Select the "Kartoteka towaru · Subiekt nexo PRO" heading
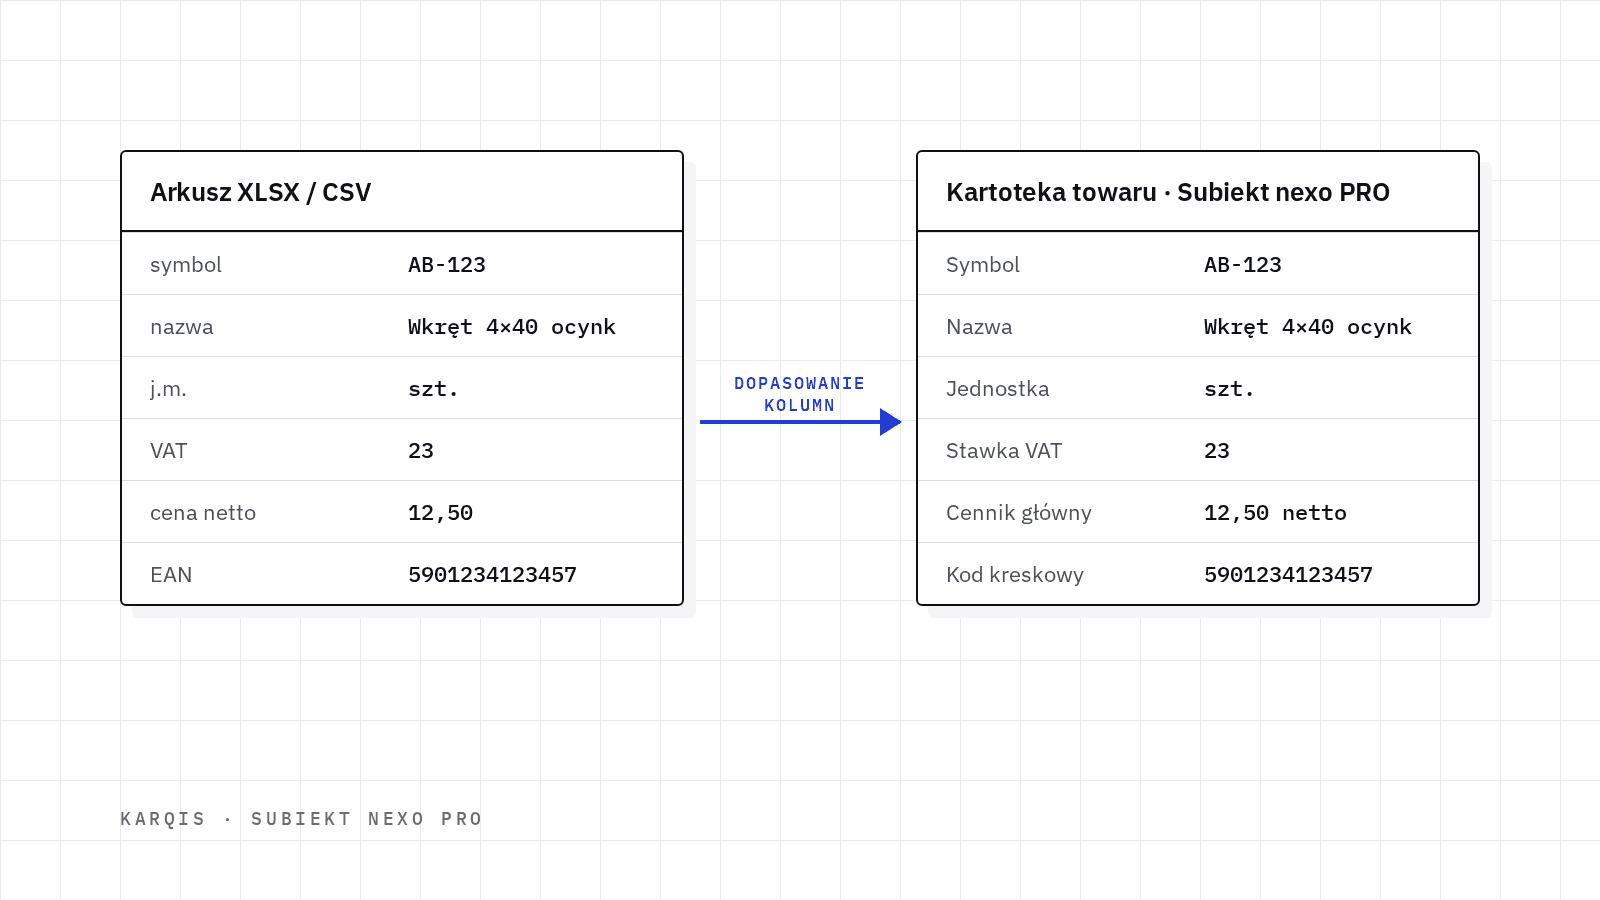The height and width of the screenshot is (900, 1600). [1168, 193]
